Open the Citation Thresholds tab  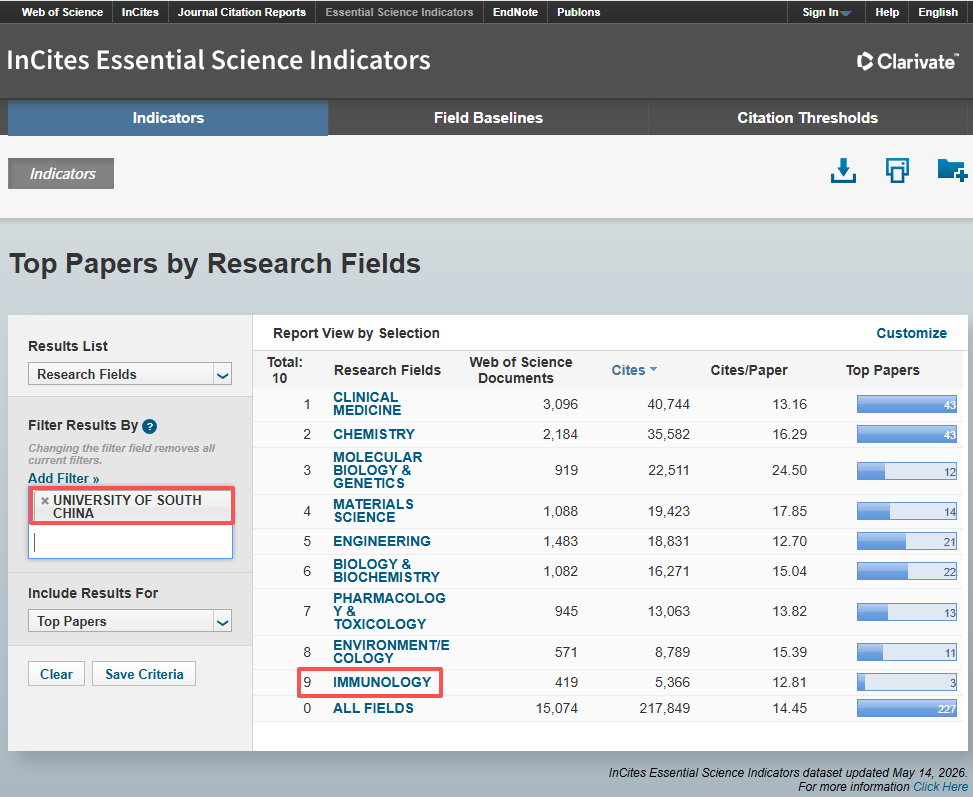pos(807,118)
